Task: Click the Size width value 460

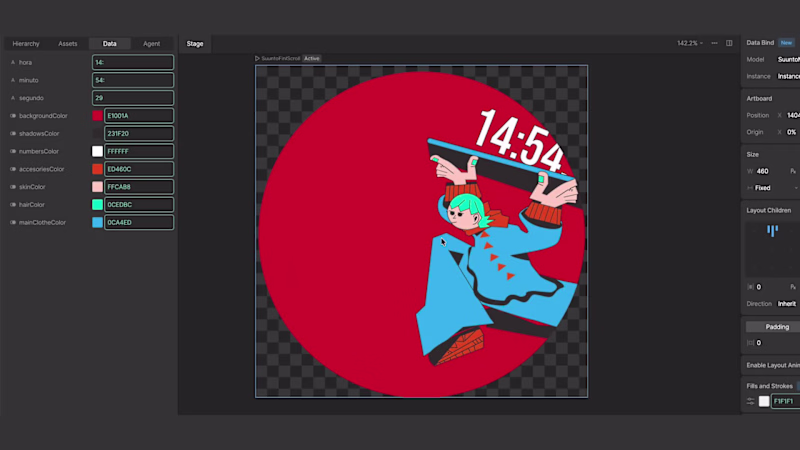Action: (x=763, y=171)
